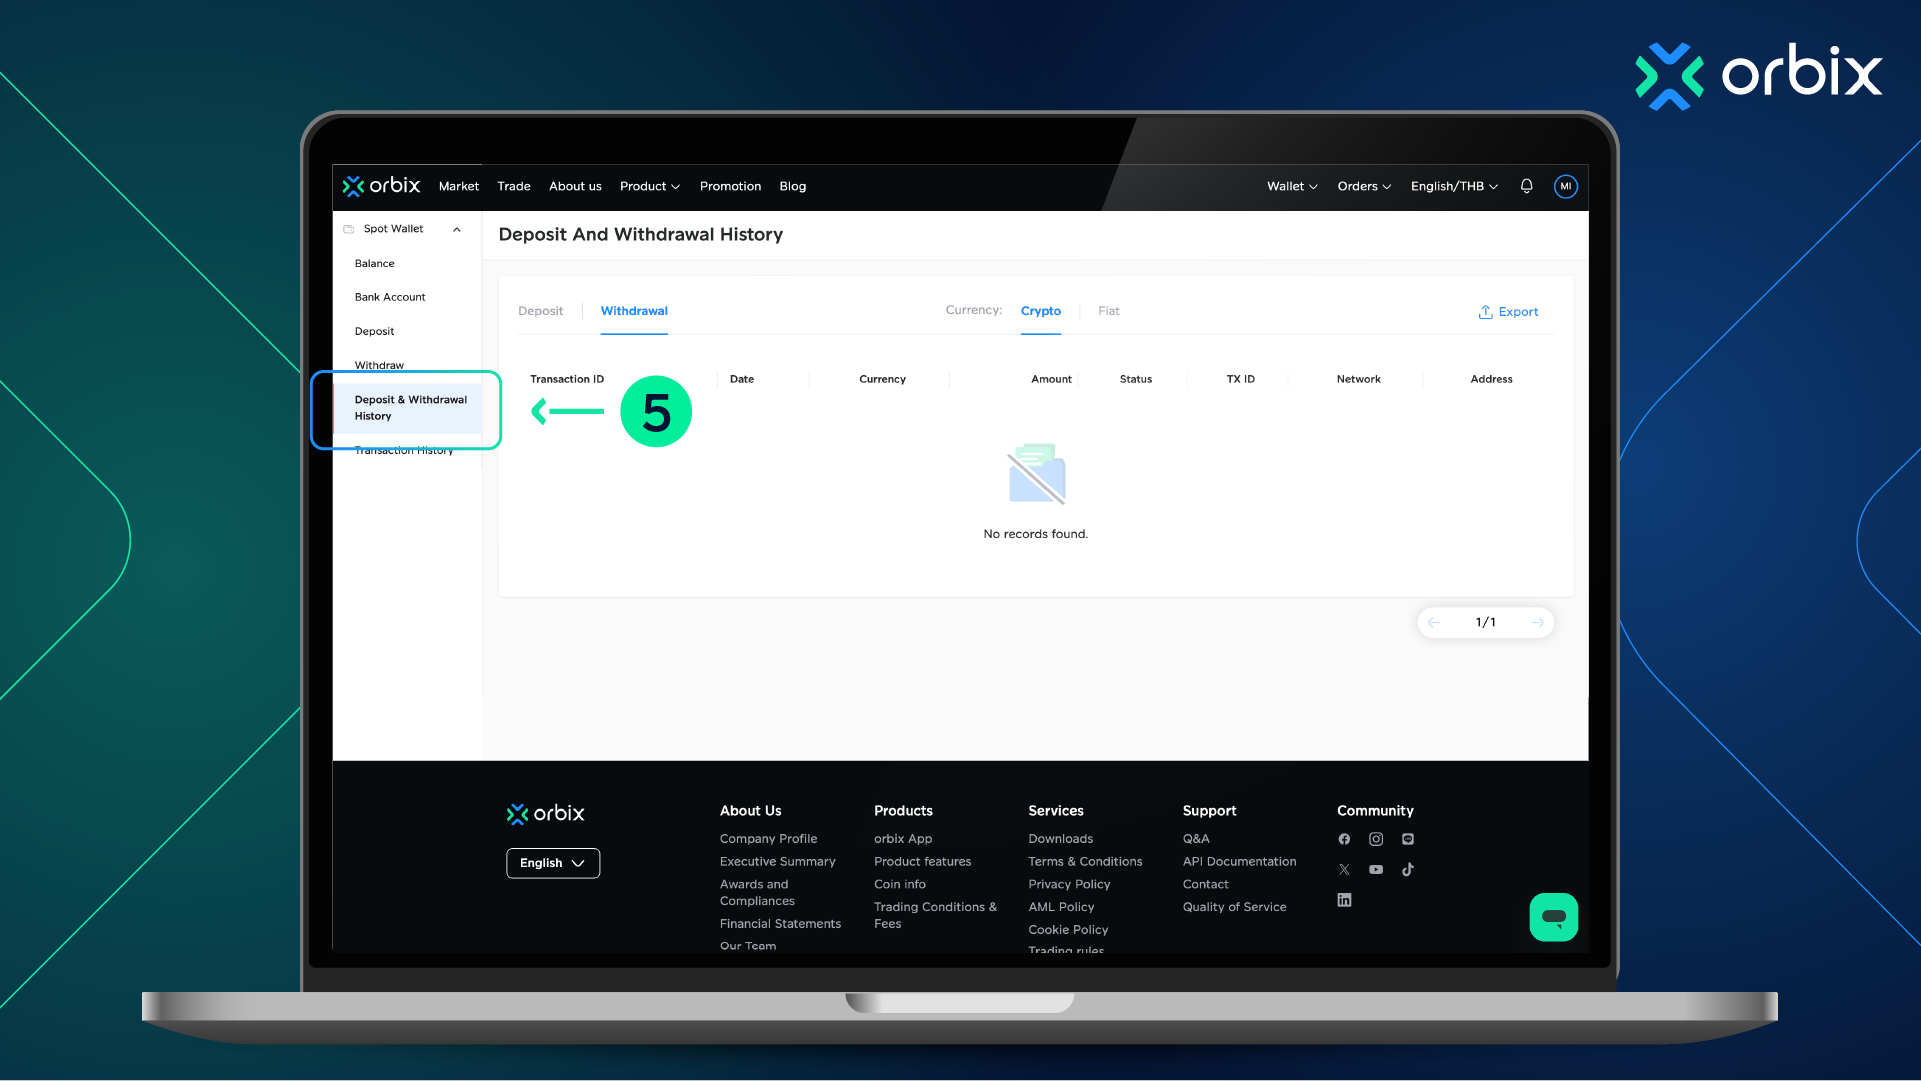This screenshot has height=1081, width=1921.
Task: Open the X (Twitter) footer icon
Action: coord(1344,869)
